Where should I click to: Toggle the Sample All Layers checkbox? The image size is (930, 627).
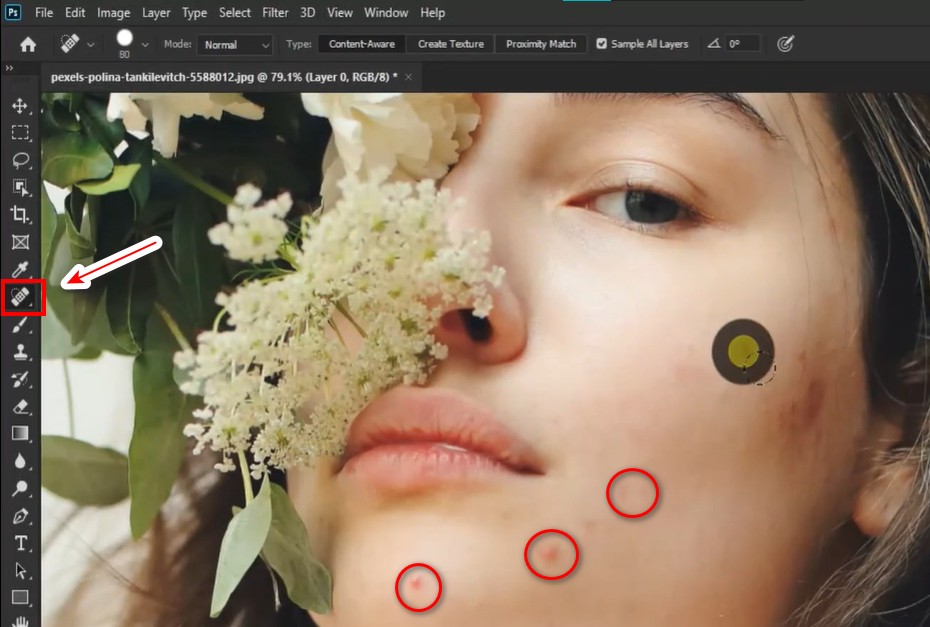(601, 43)
